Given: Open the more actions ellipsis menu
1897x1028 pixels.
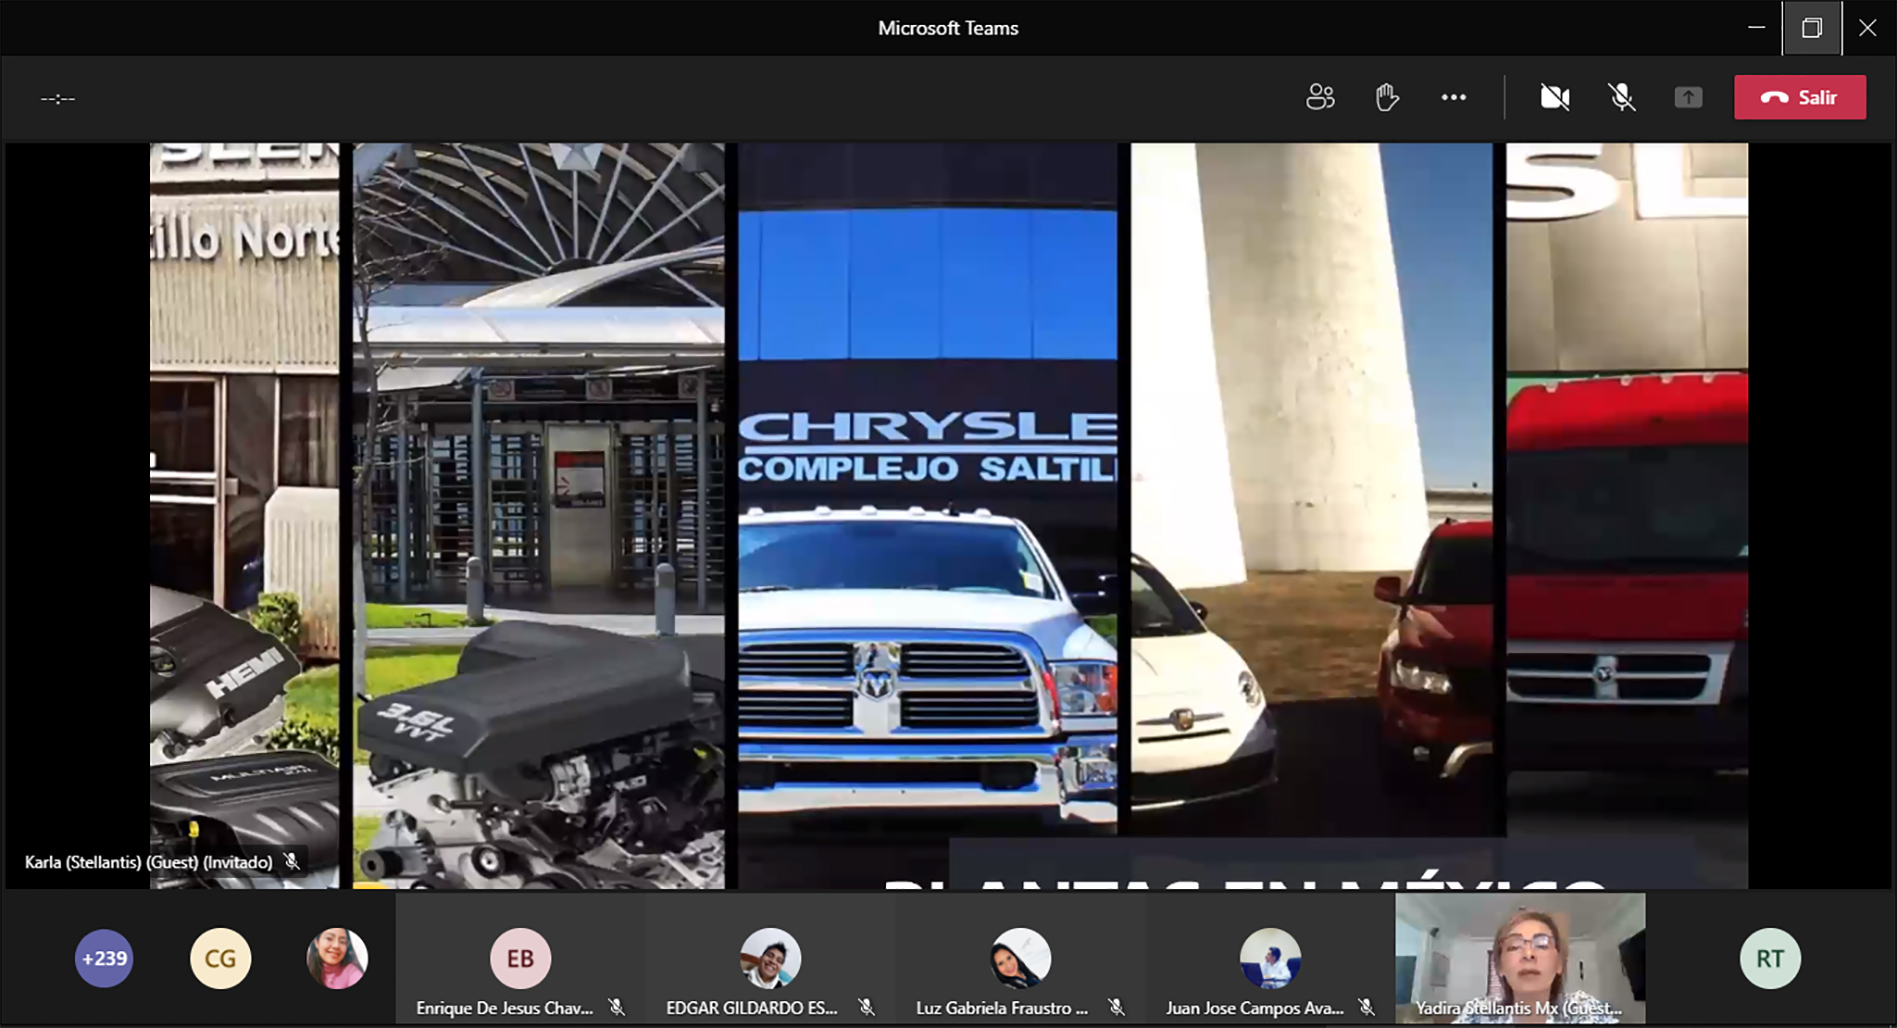Looking at the screenshot, I should (x=1453, y=97).
